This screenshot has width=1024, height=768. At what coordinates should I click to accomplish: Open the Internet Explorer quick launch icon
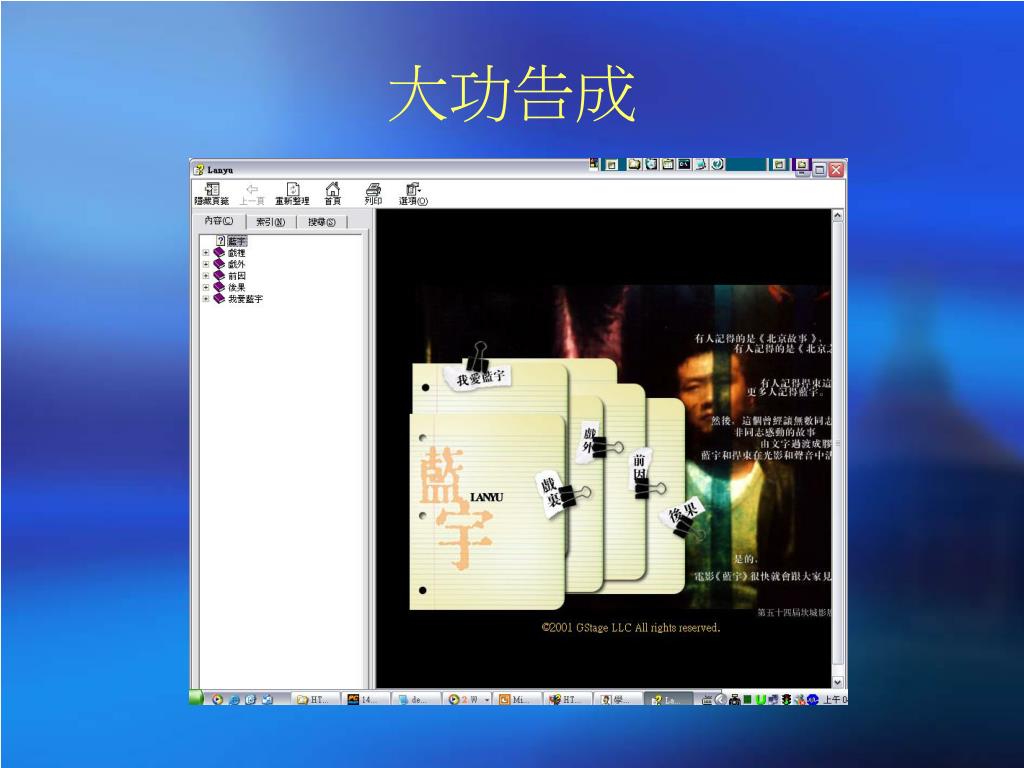tap(234, 699)
